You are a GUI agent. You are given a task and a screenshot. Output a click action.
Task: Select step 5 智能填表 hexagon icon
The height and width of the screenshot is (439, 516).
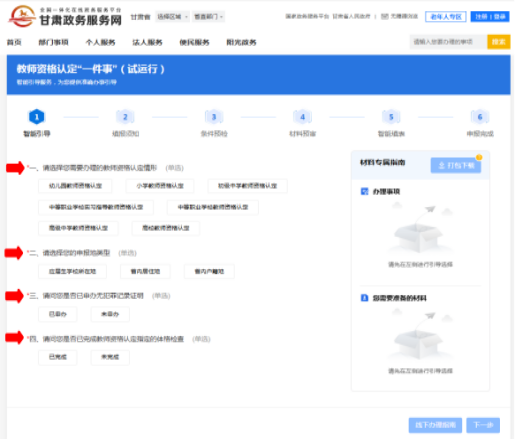tap(391, 117)
